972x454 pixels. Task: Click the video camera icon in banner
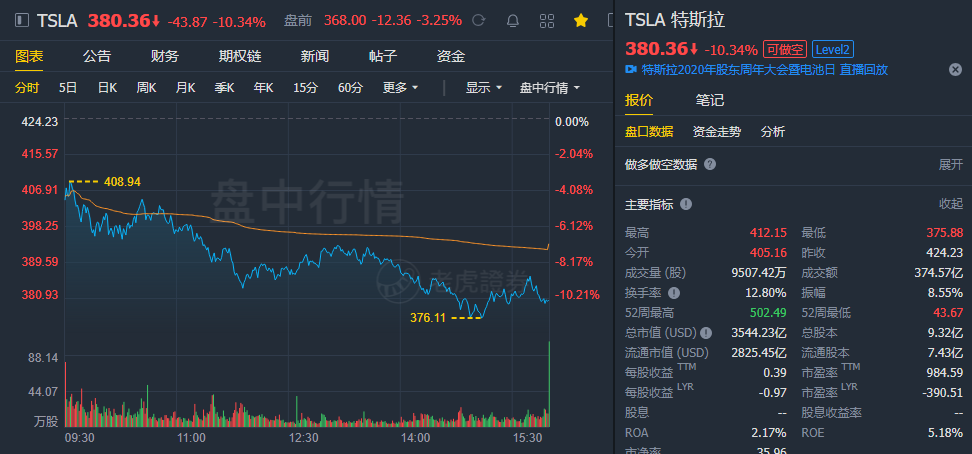pyautogui.click(x=631, y=70)
